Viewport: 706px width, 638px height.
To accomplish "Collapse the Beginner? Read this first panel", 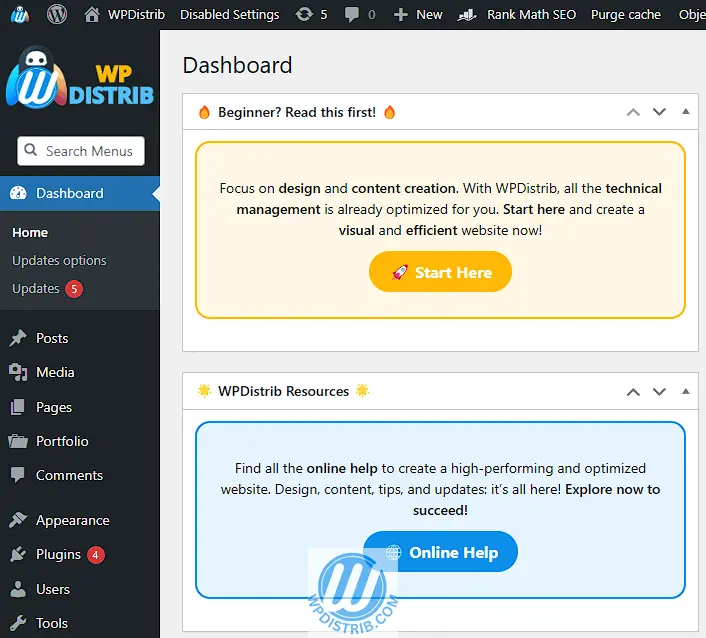I will click(x=685, y=112).
